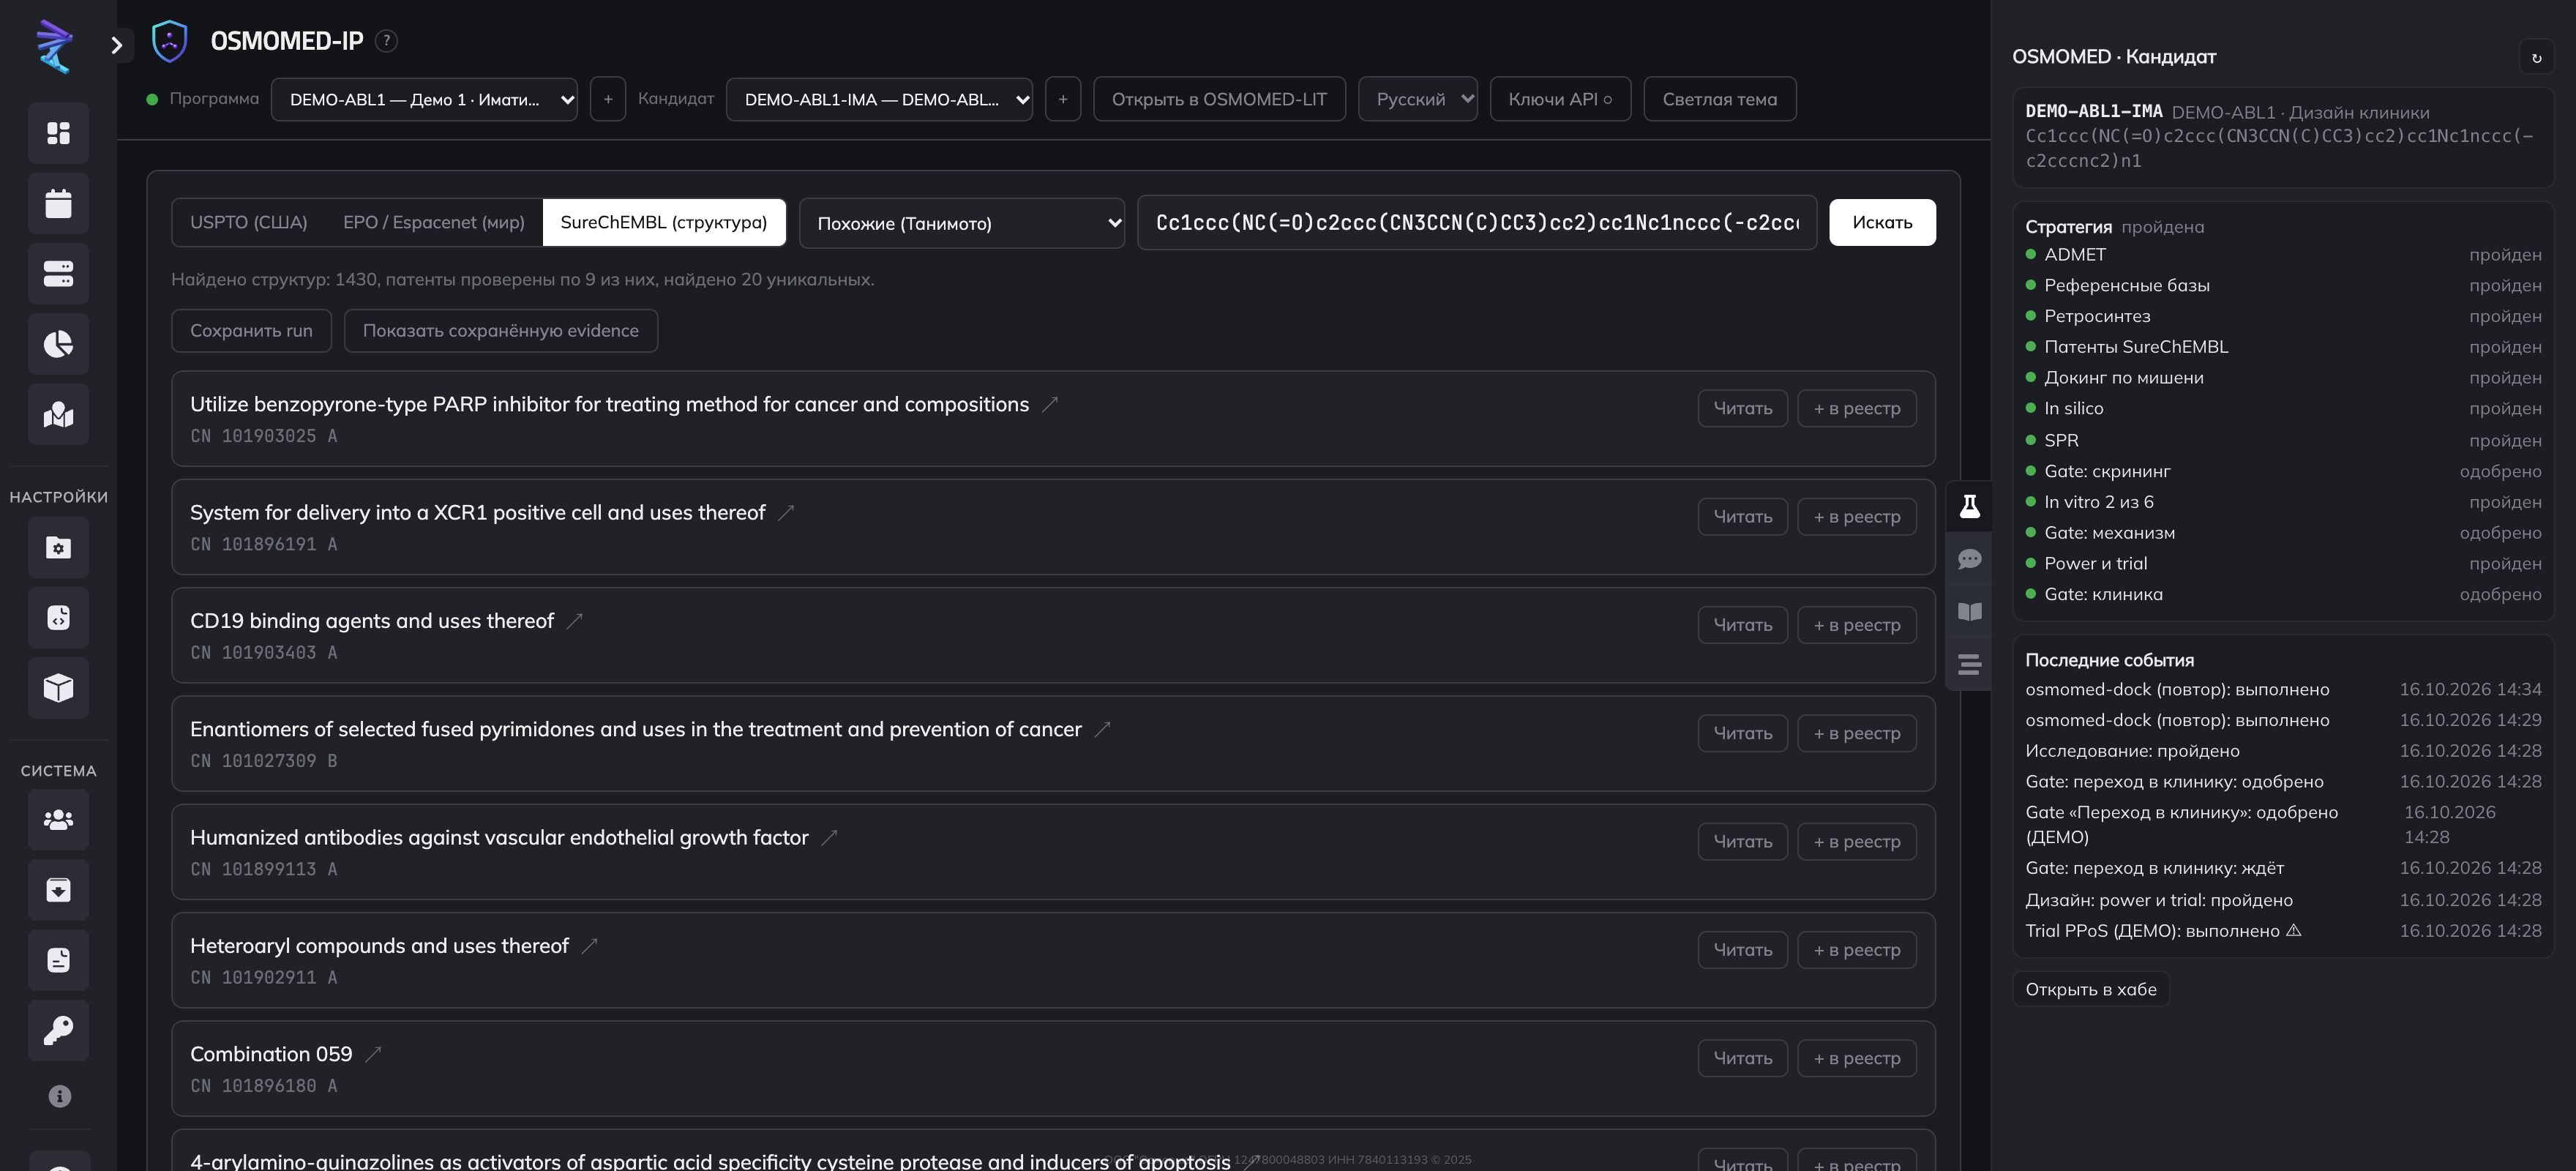
Task: Click the Искать search button
Action: [1881, 222]
